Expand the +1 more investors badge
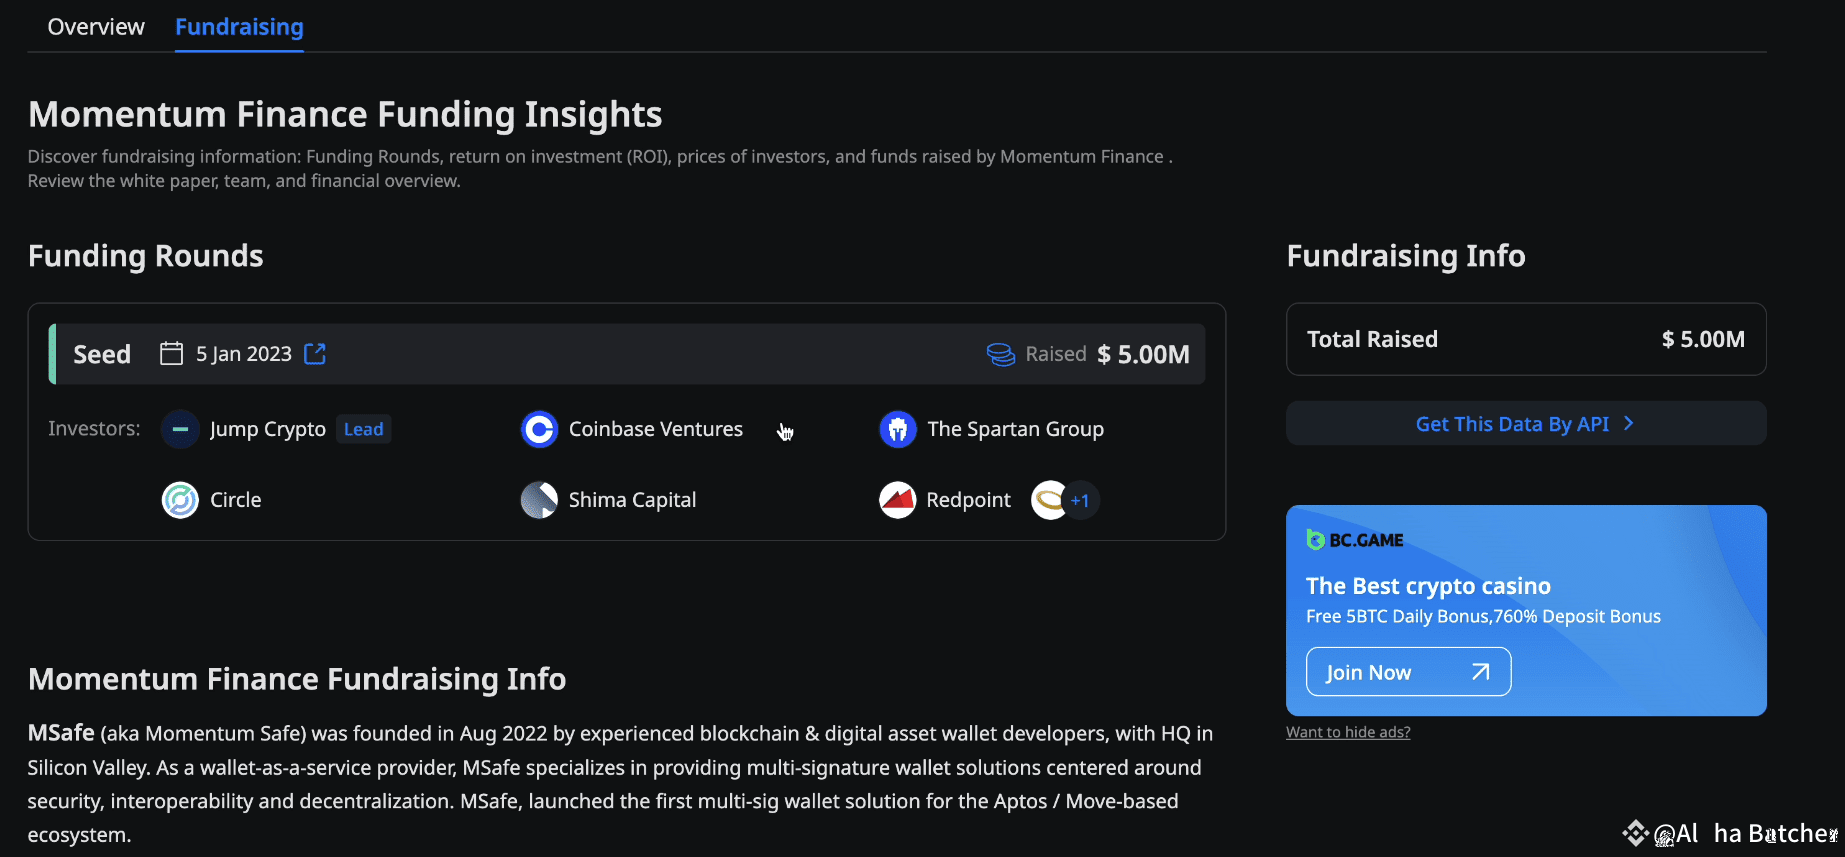This screenshot has width=1845, height=857. point(1080,500)
